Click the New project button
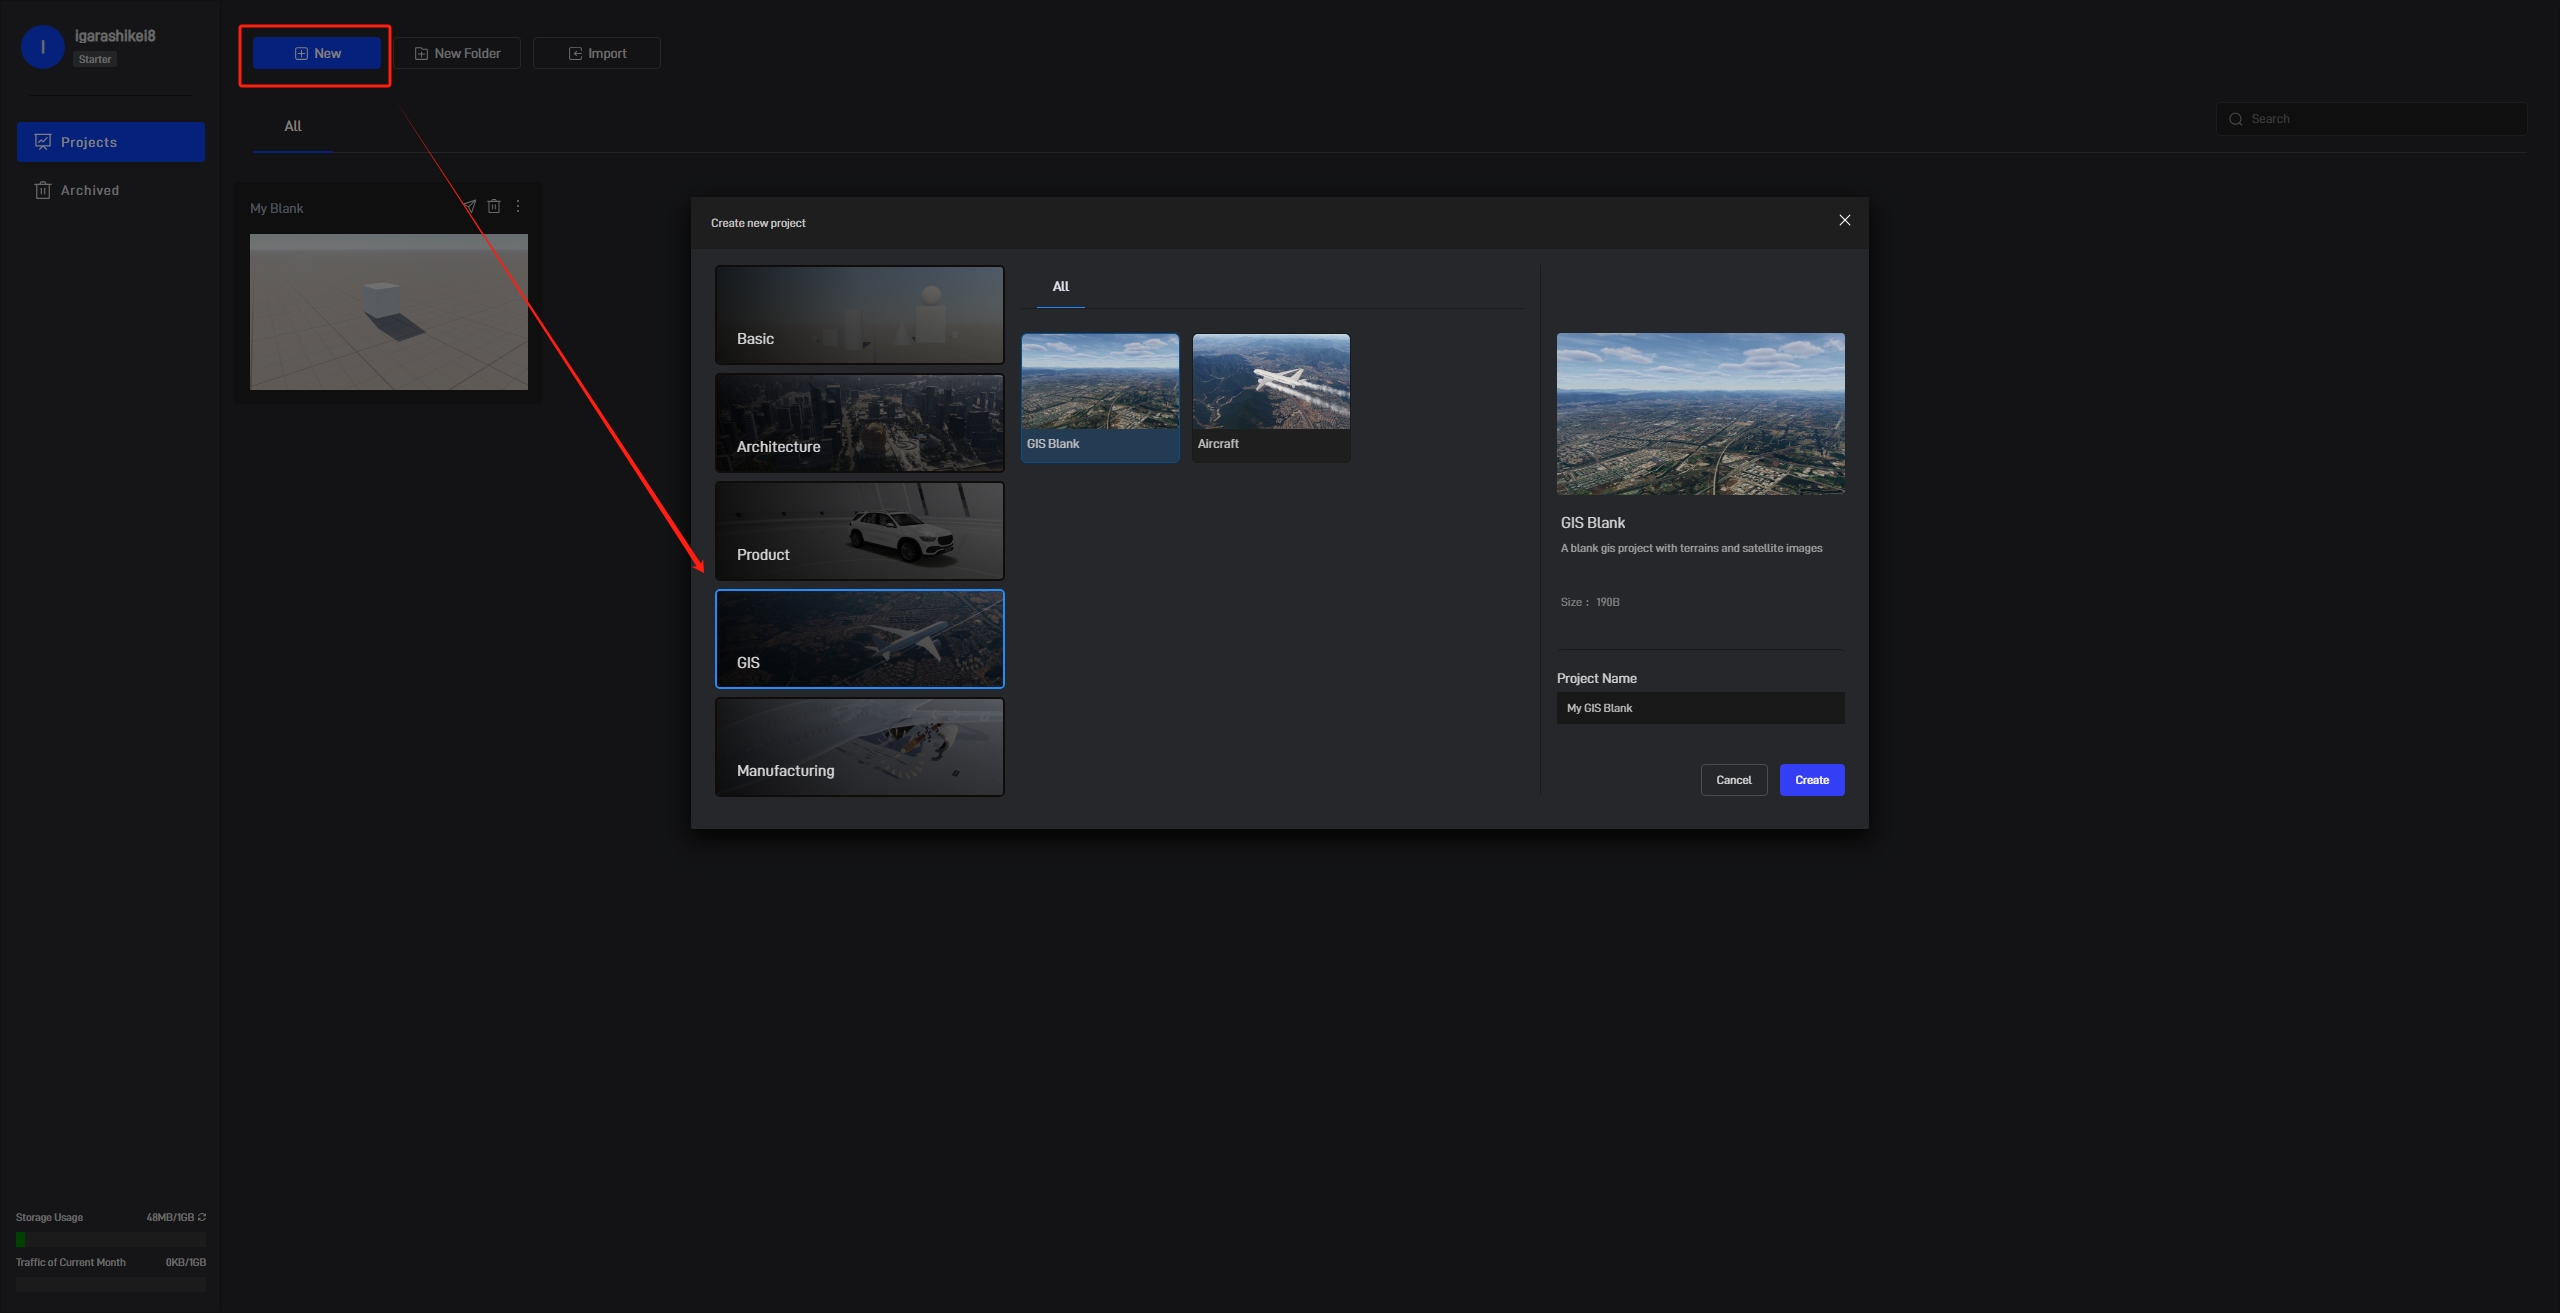 316,53
